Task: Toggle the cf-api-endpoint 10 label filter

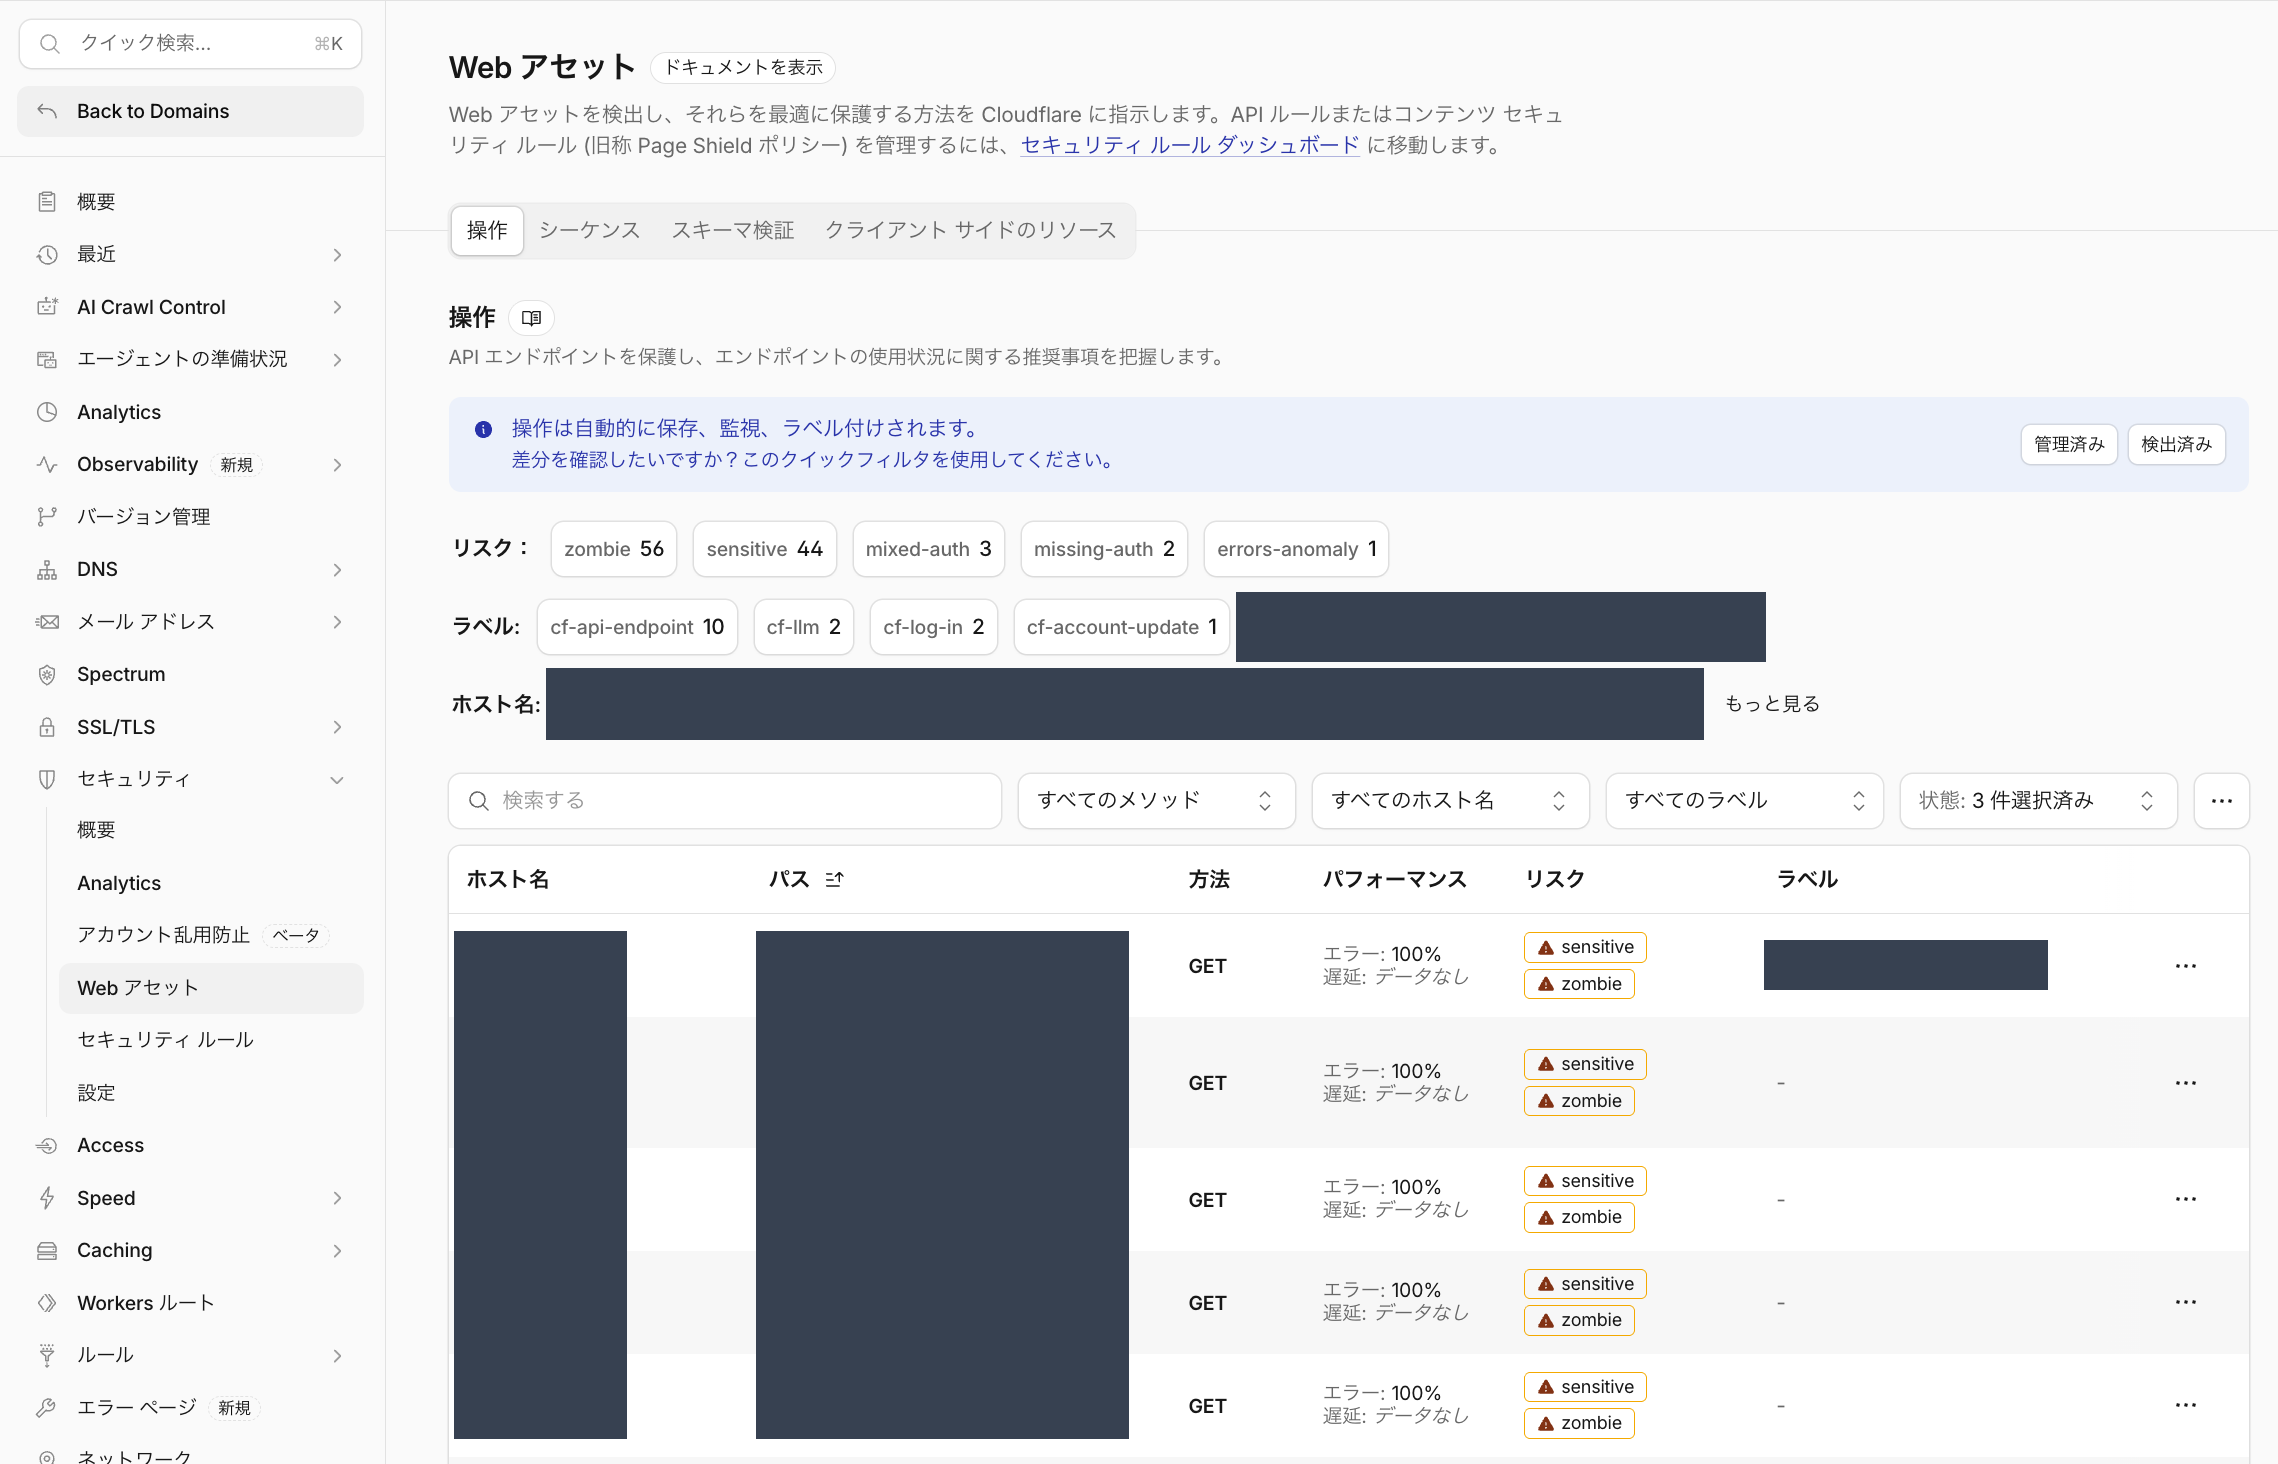Action: (x=637, y=627)
